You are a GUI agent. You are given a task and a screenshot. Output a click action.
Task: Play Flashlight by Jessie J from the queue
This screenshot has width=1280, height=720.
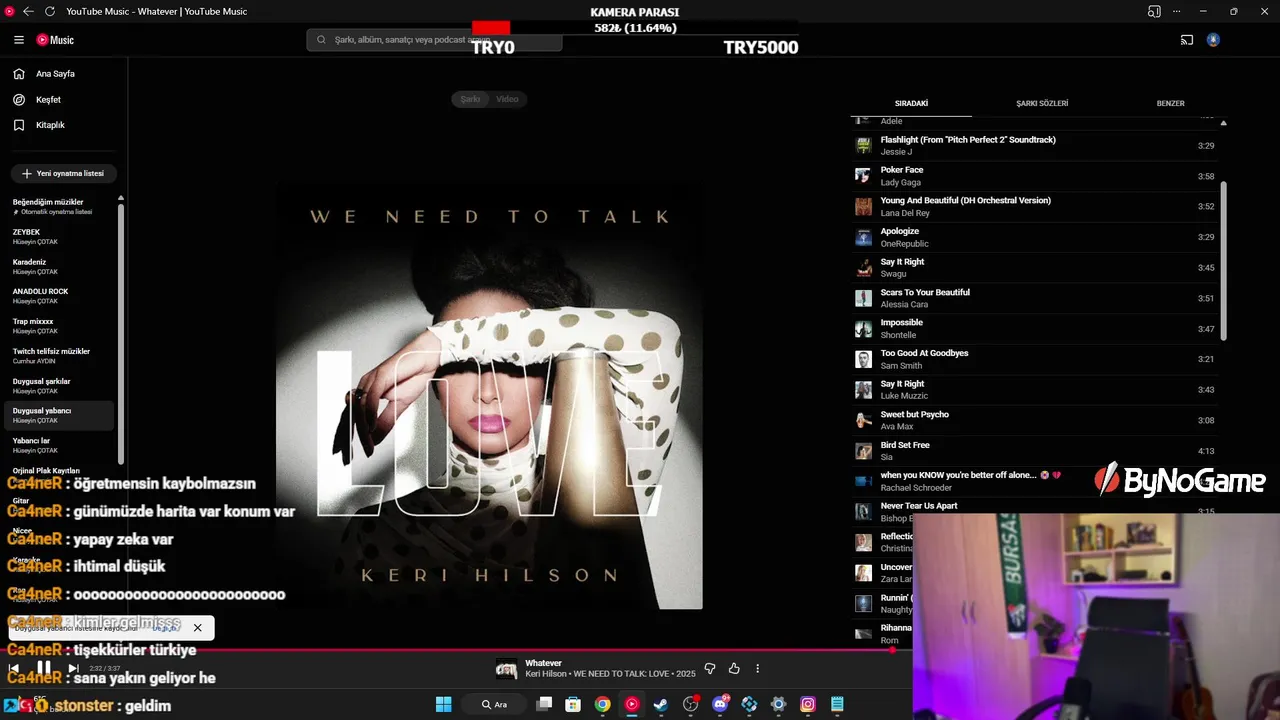pyautogui.click(x=1036, y=146)
